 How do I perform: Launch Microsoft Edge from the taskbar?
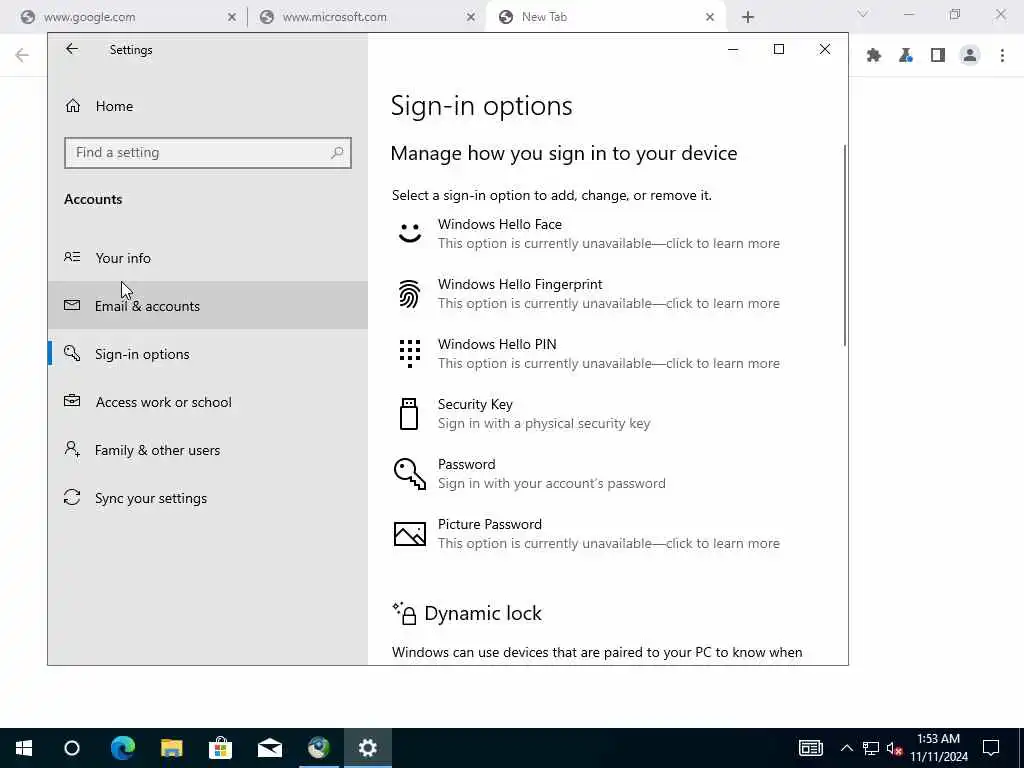click(x=122, y=748)
